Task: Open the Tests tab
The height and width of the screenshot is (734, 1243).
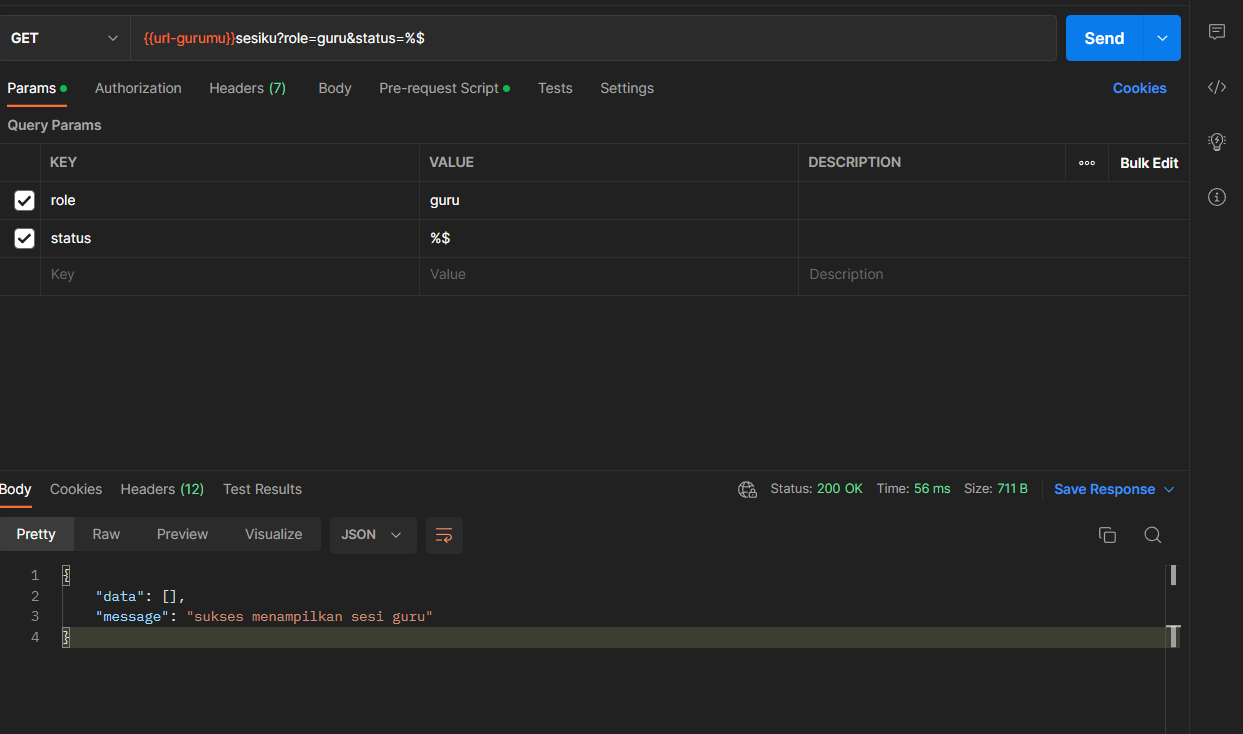Action: tap(555, 88)
